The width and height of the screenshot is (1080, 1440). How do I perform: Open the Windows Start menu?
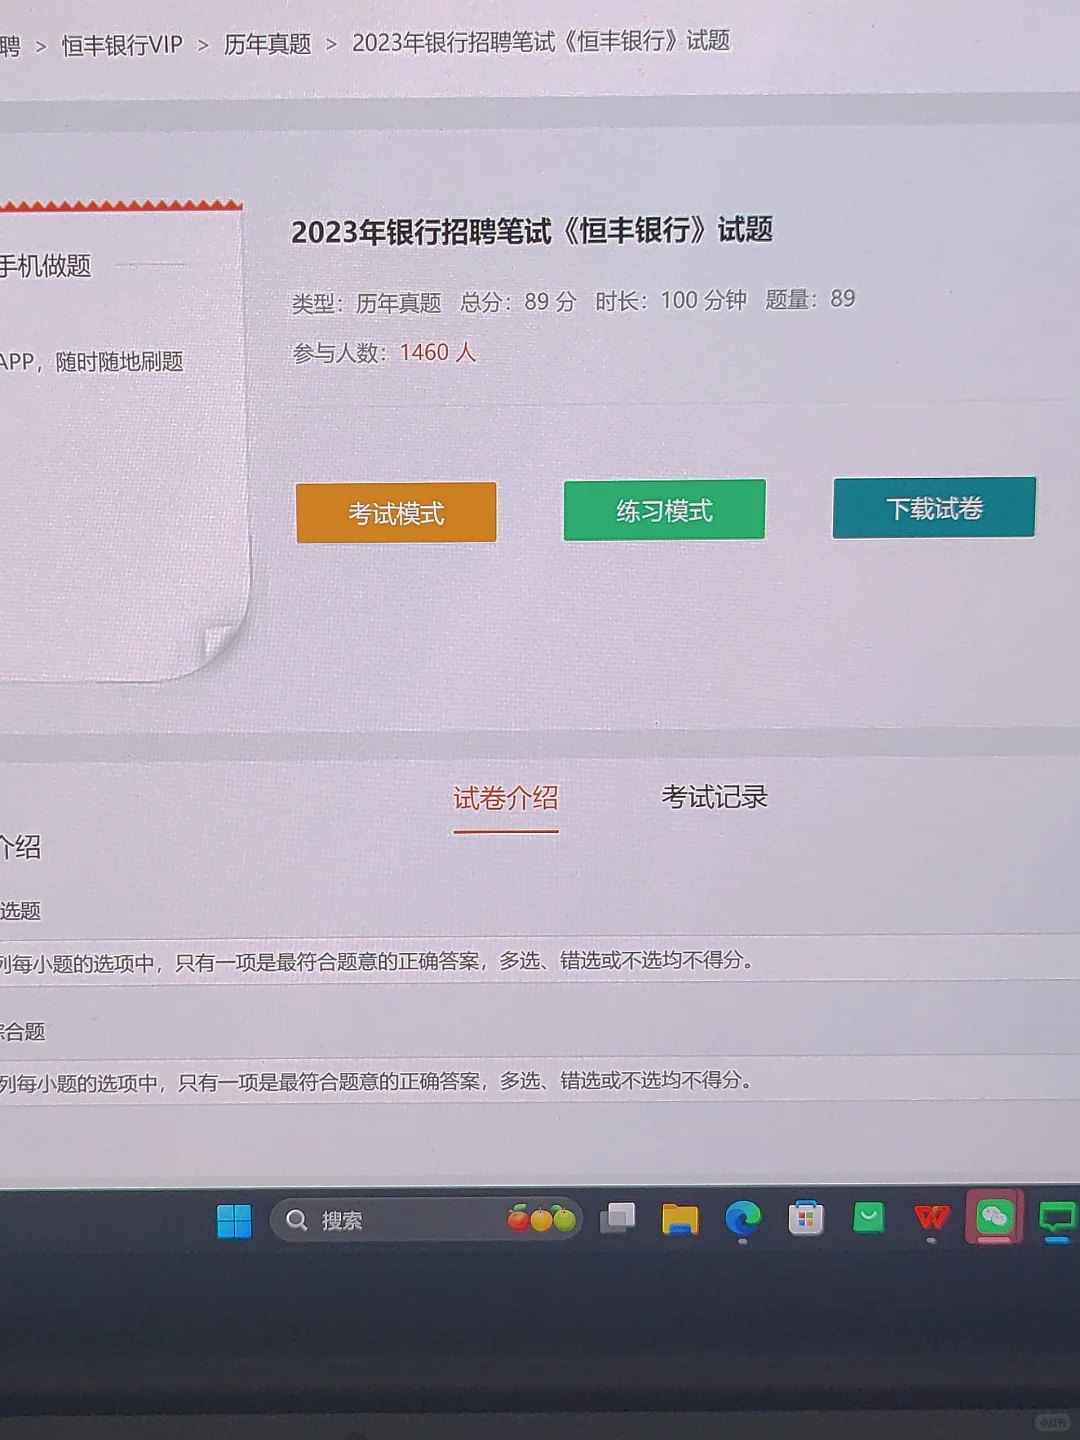pyautogui.click(x=234, y=1221)
